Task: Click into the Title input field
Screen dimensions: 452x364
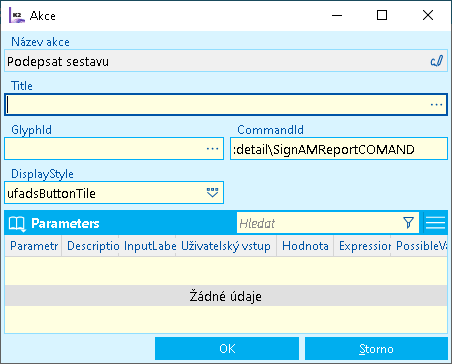Action: (x=226, y=105)
